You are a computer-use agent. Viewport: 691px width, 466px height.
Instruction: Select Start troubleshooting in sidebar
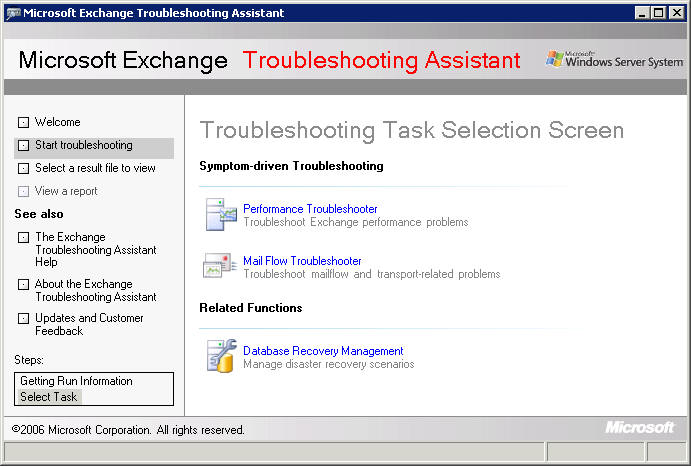click(x=84, y=145)
